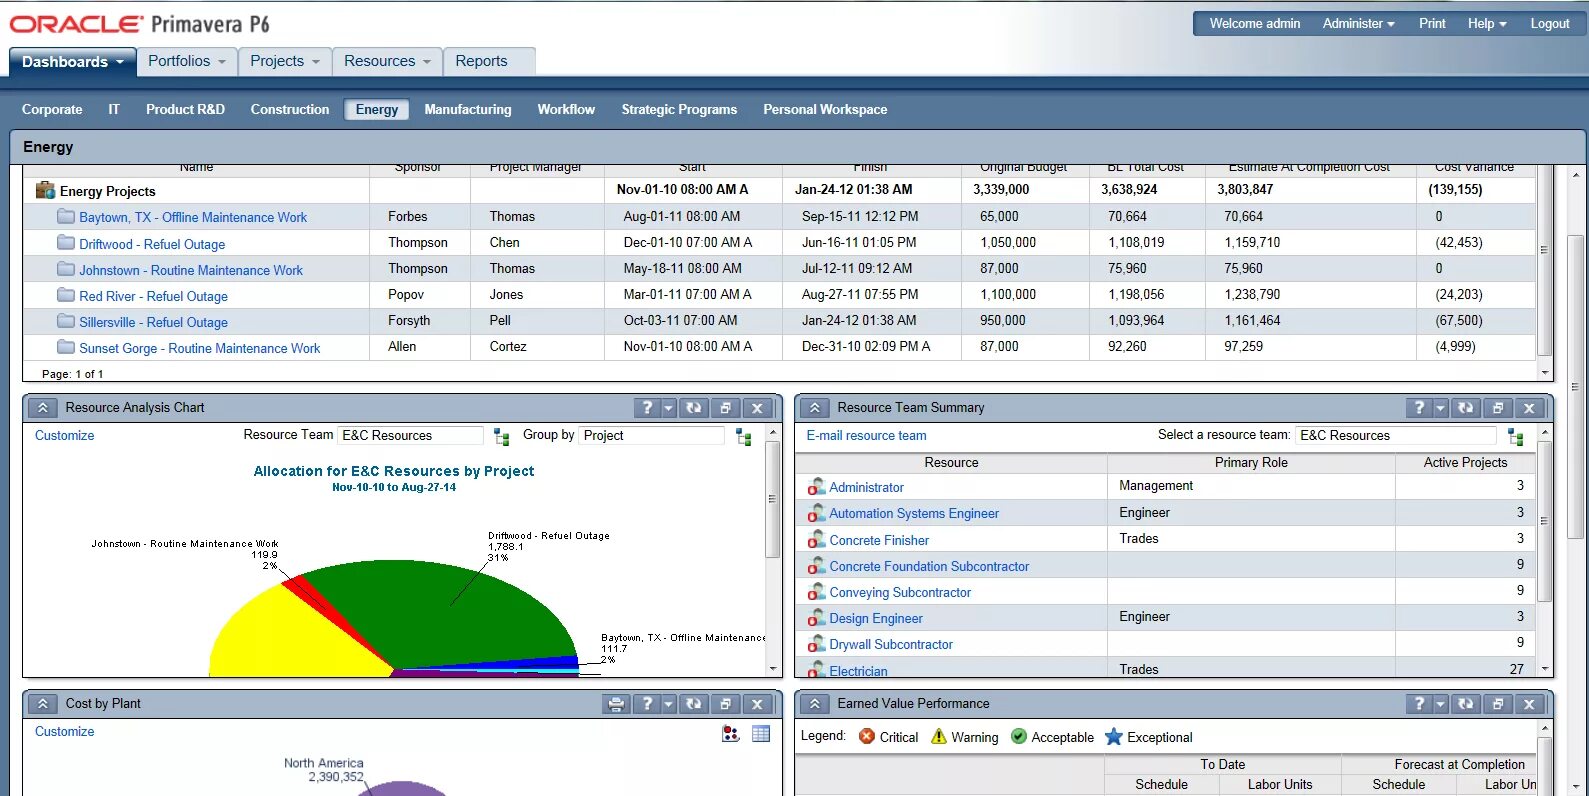Switch to the Personal Workspace dashboard
Screen dimensions: 1589x796
[x=825, y=110]
